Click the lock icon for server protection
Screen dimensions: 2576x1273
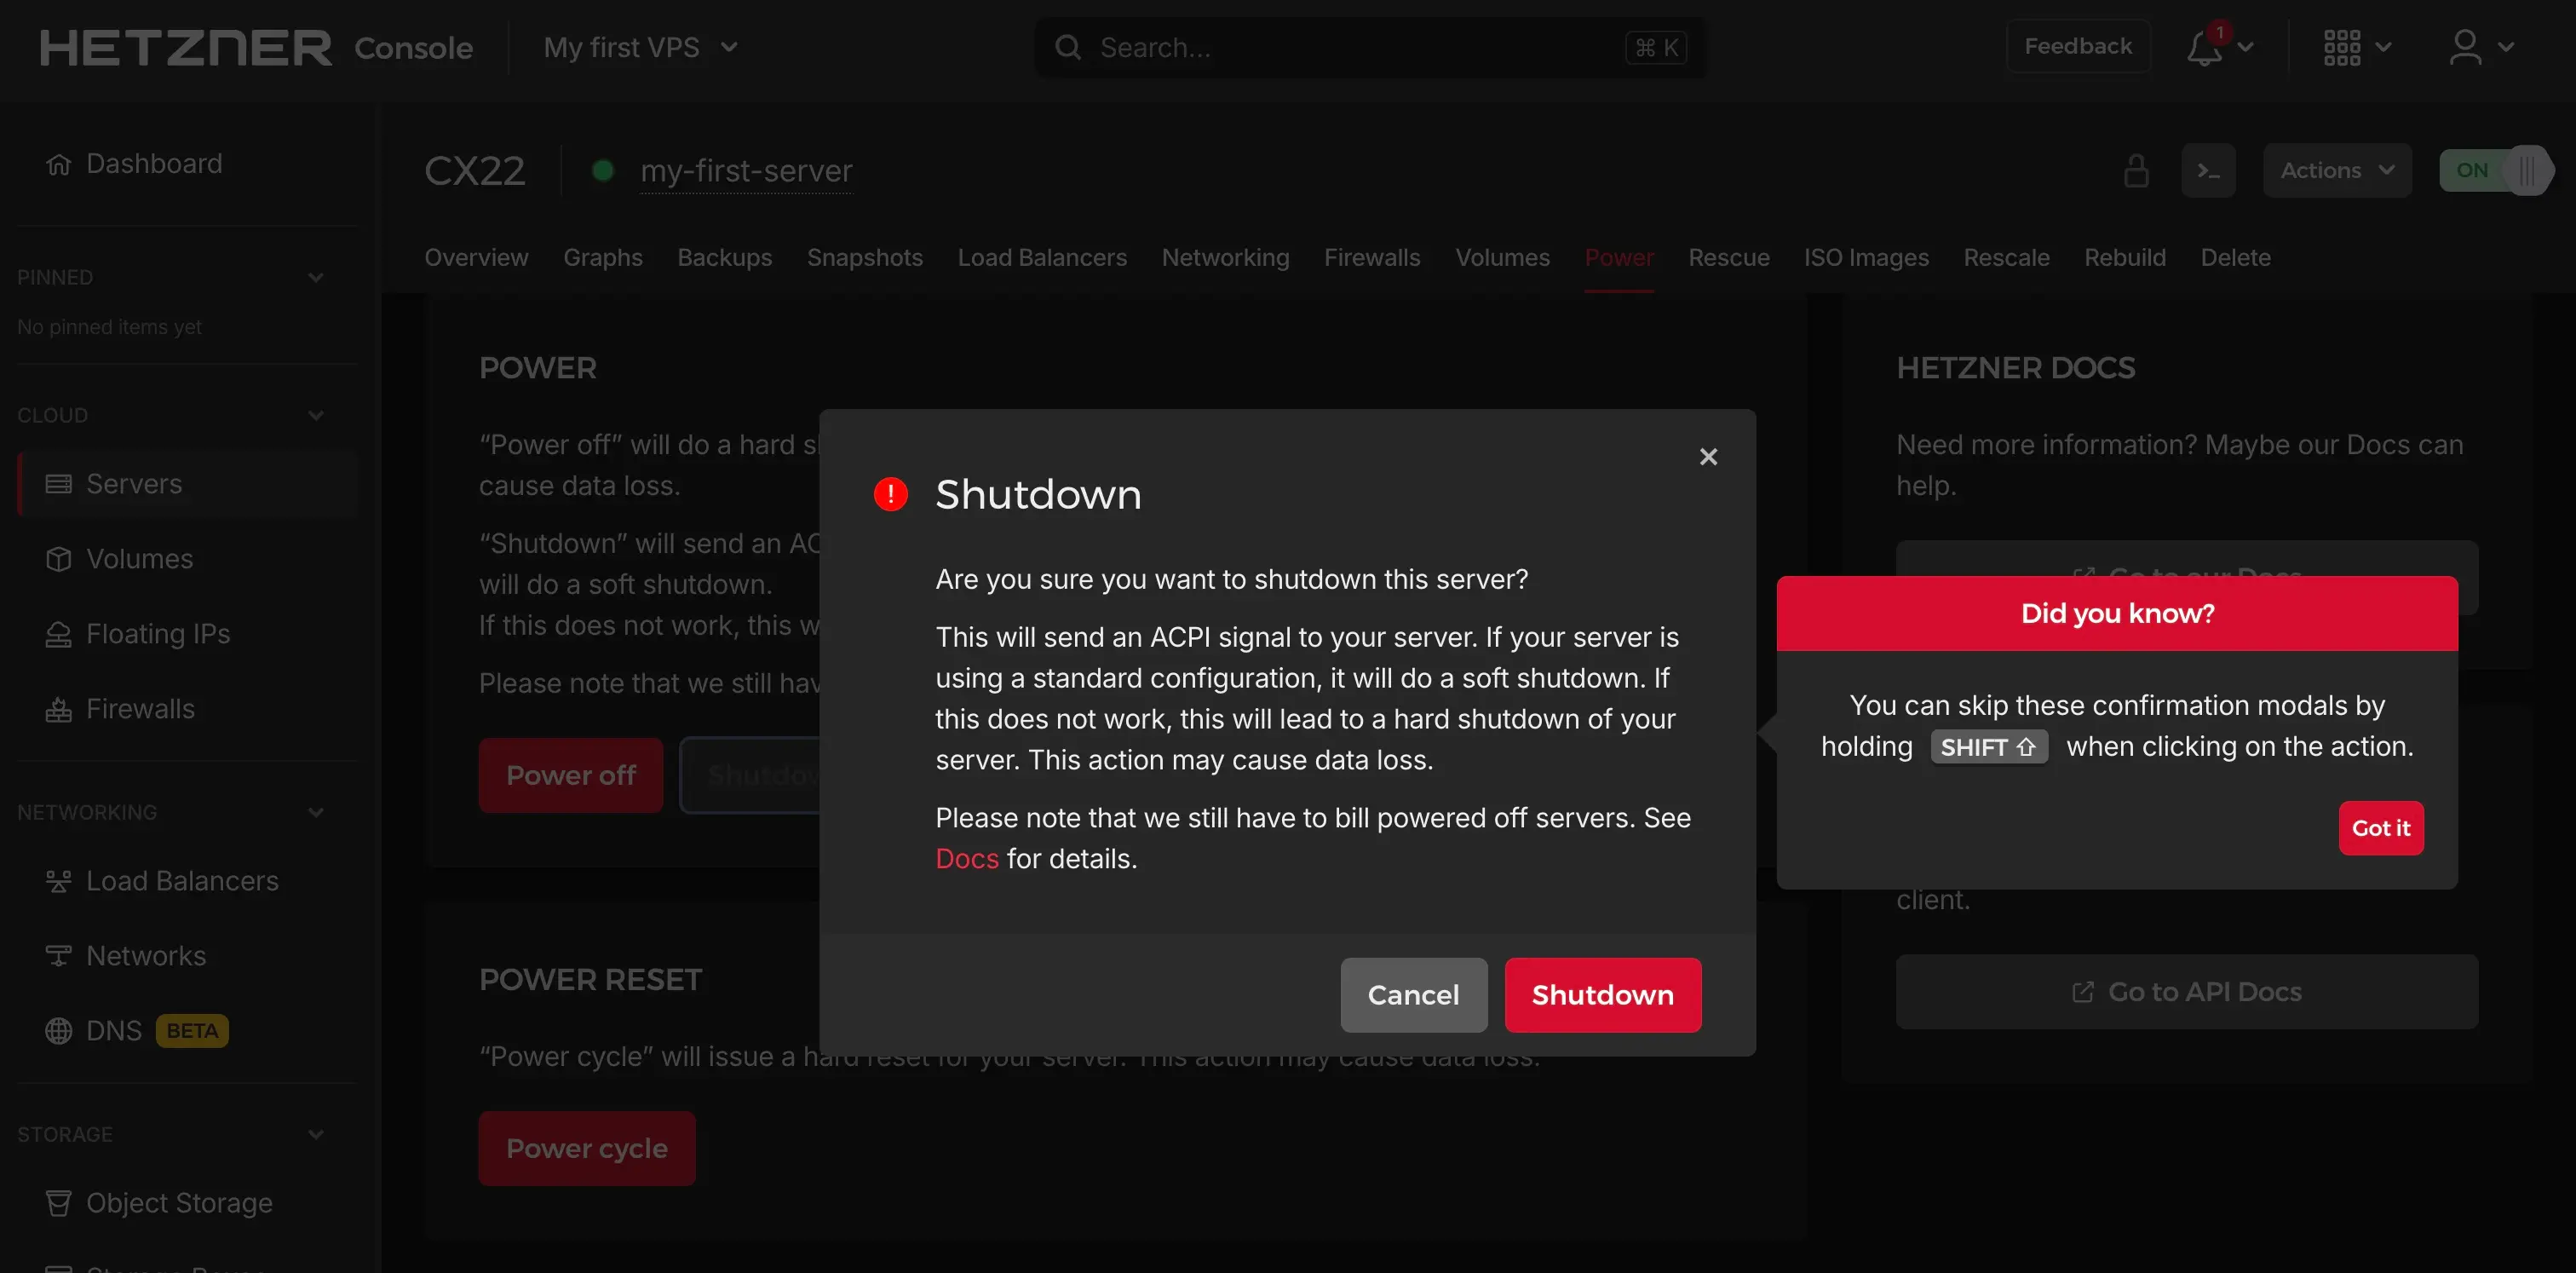tap(2136, 170)
